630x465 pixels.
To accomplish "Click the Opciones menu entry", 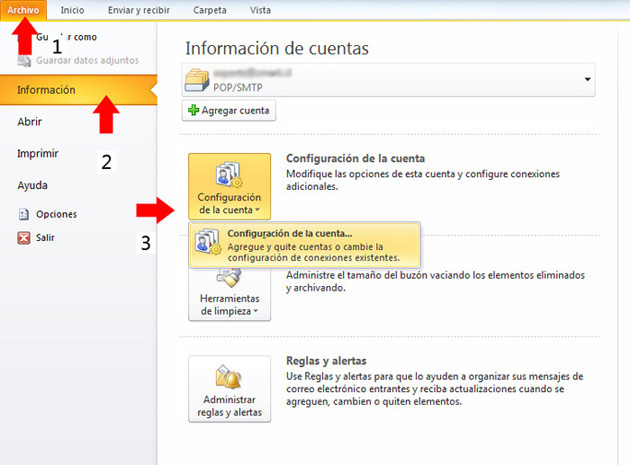I will (x=56, y=214).
